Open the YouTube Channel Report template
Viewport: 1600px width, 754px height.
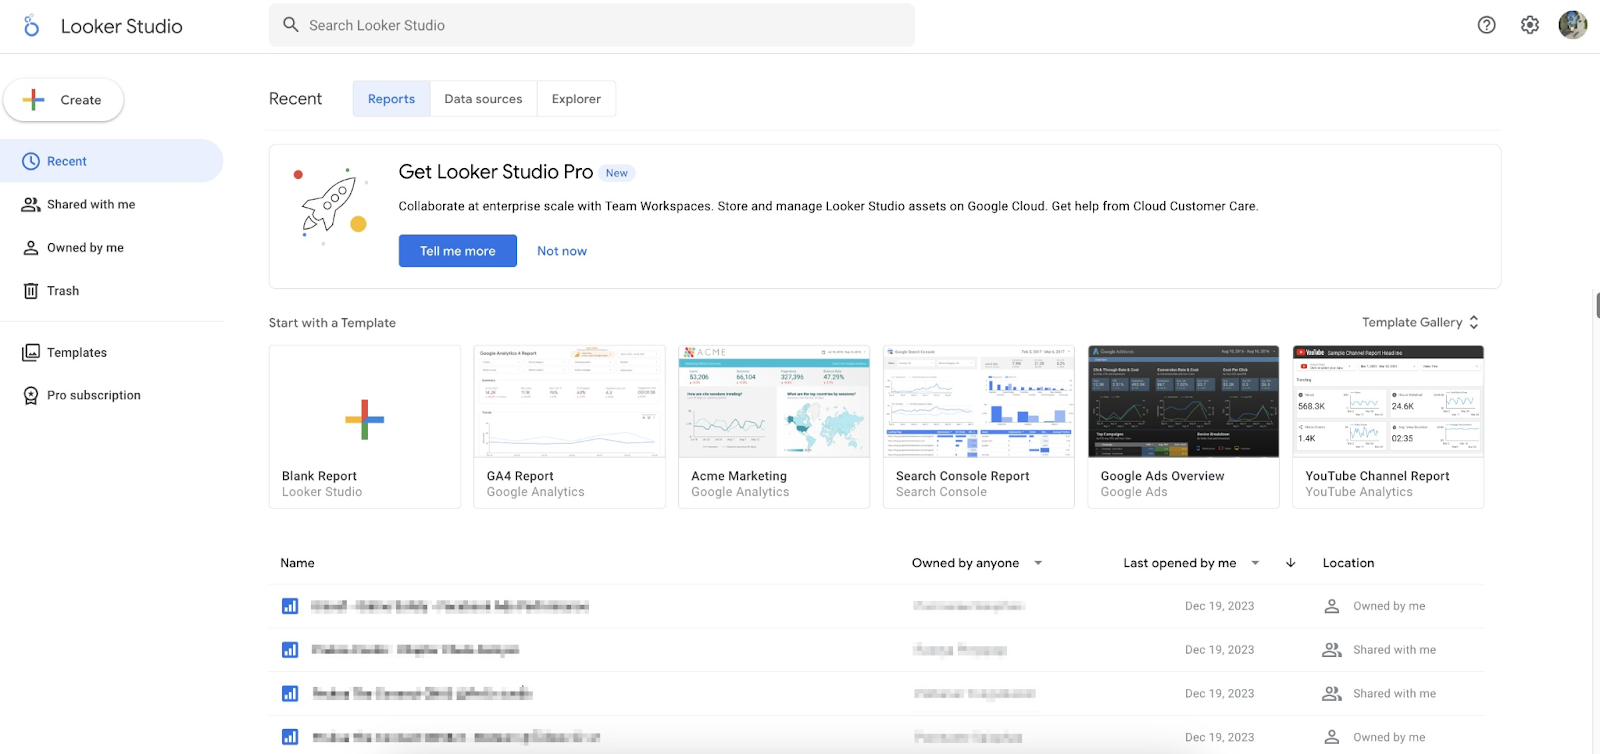[x=1388, y=427]
